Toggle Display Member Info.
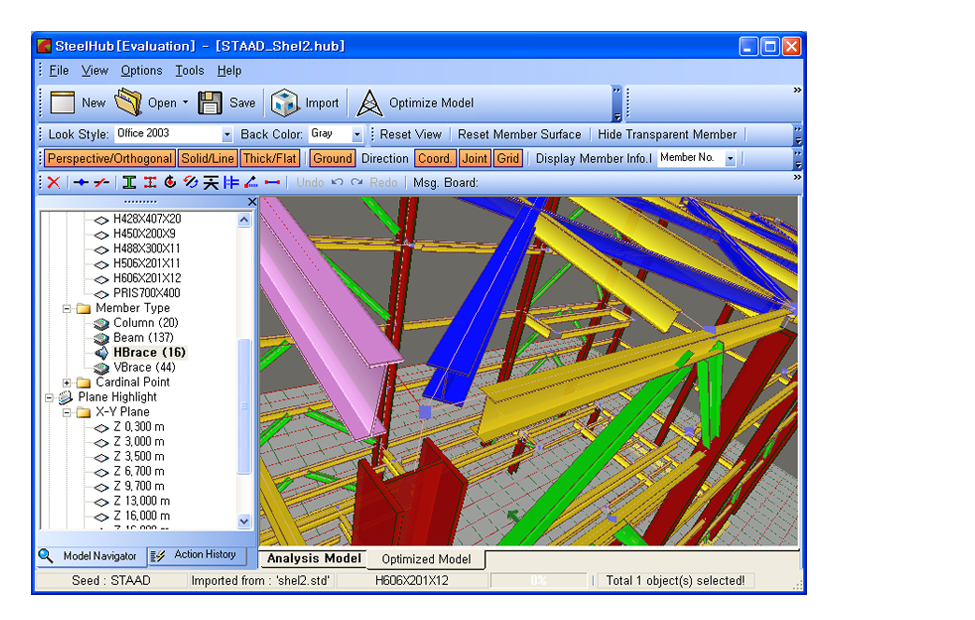This screenshot has width=975, height=620. point(594,159)
